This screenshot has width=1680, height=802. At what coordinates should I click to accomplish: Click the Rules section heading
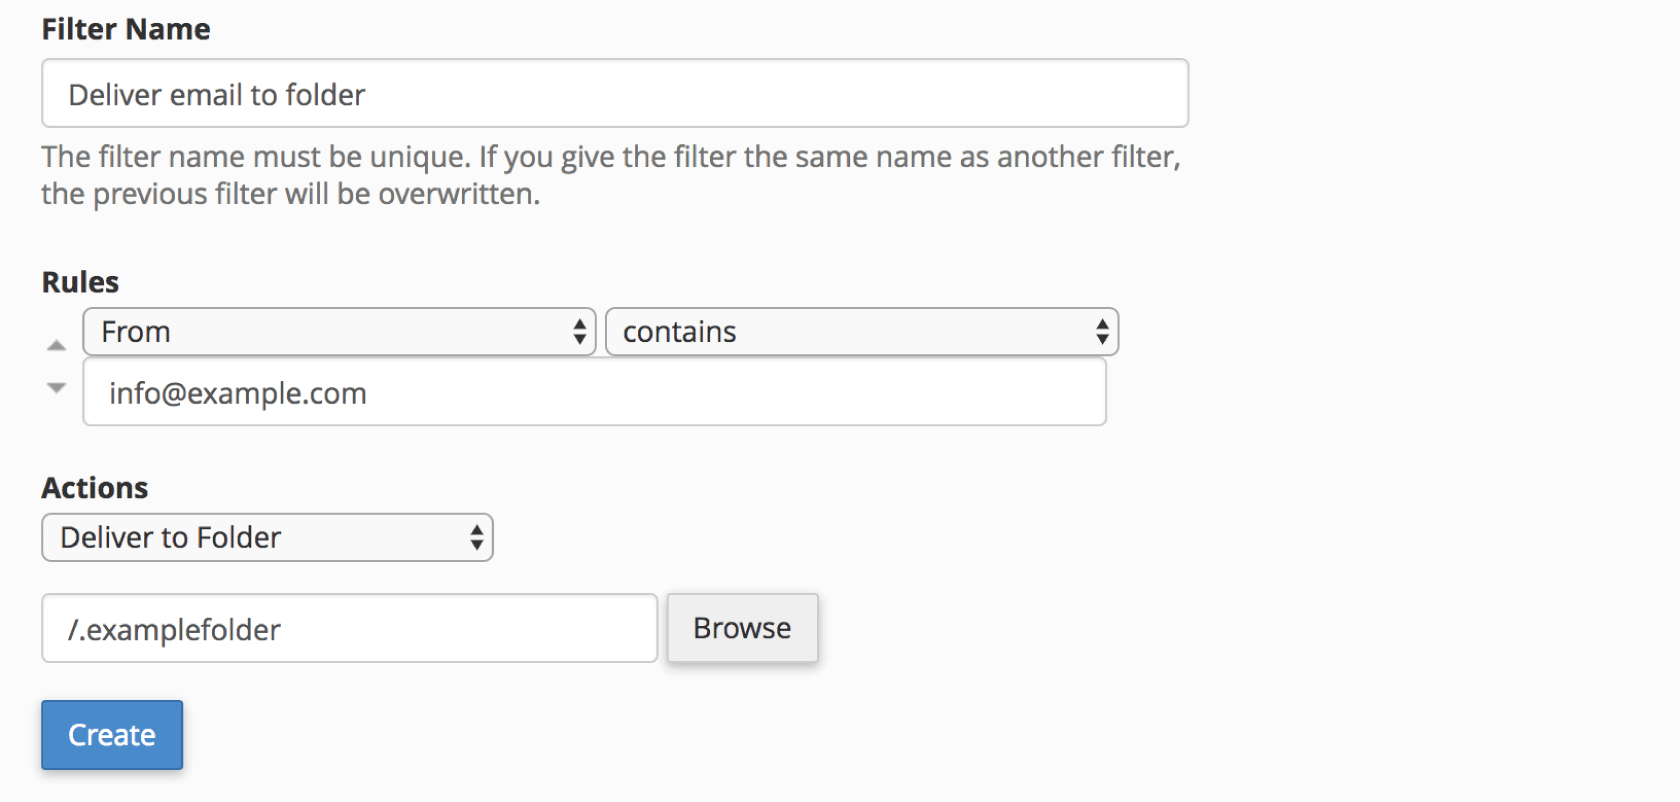coord(80,282)
